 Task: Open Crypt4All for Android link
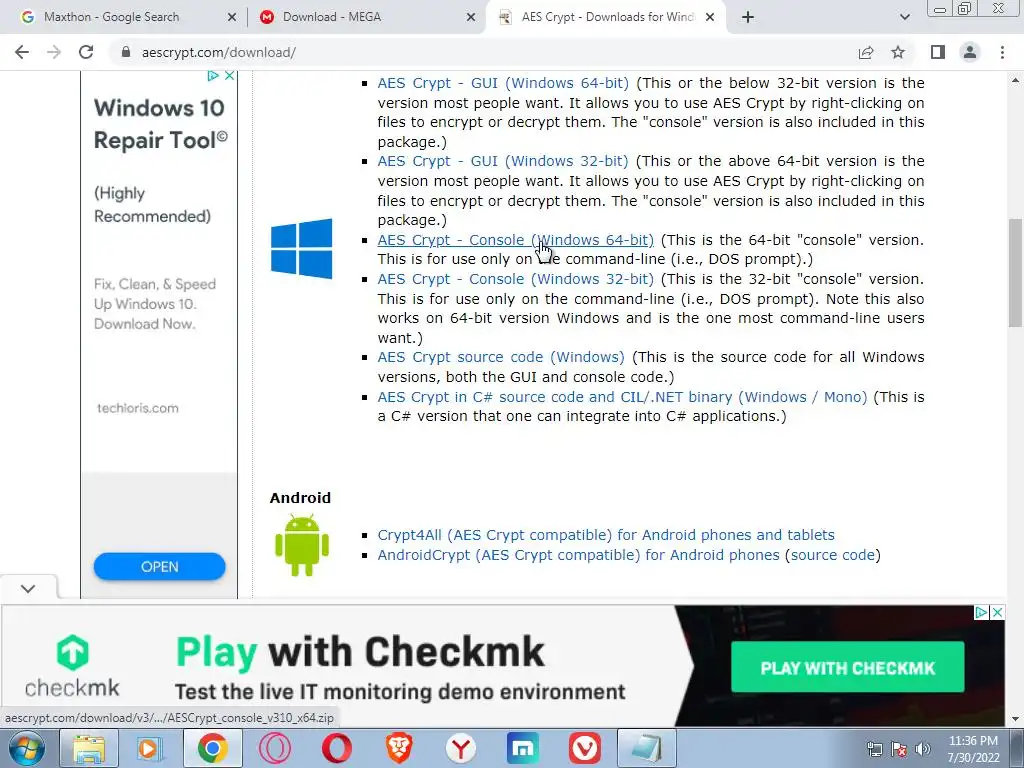[606, 535]
